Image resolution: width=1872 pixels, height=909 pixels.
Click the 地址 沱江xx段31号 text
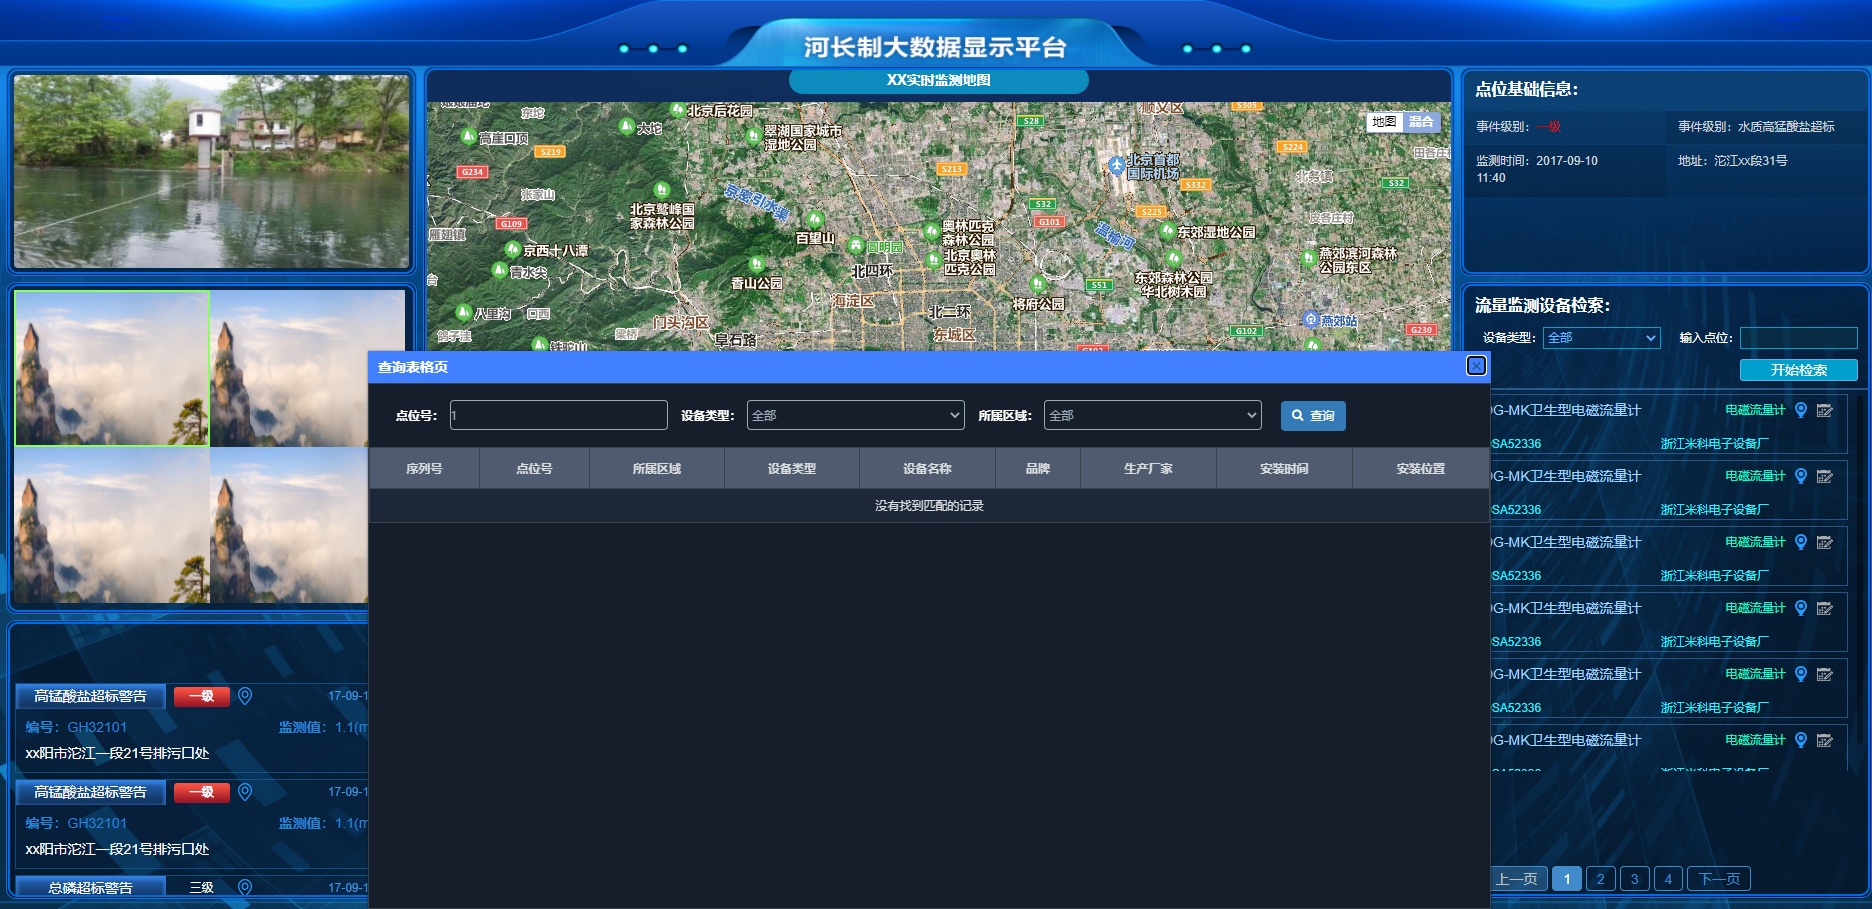pyautogui.click(x=1733, y=160)
